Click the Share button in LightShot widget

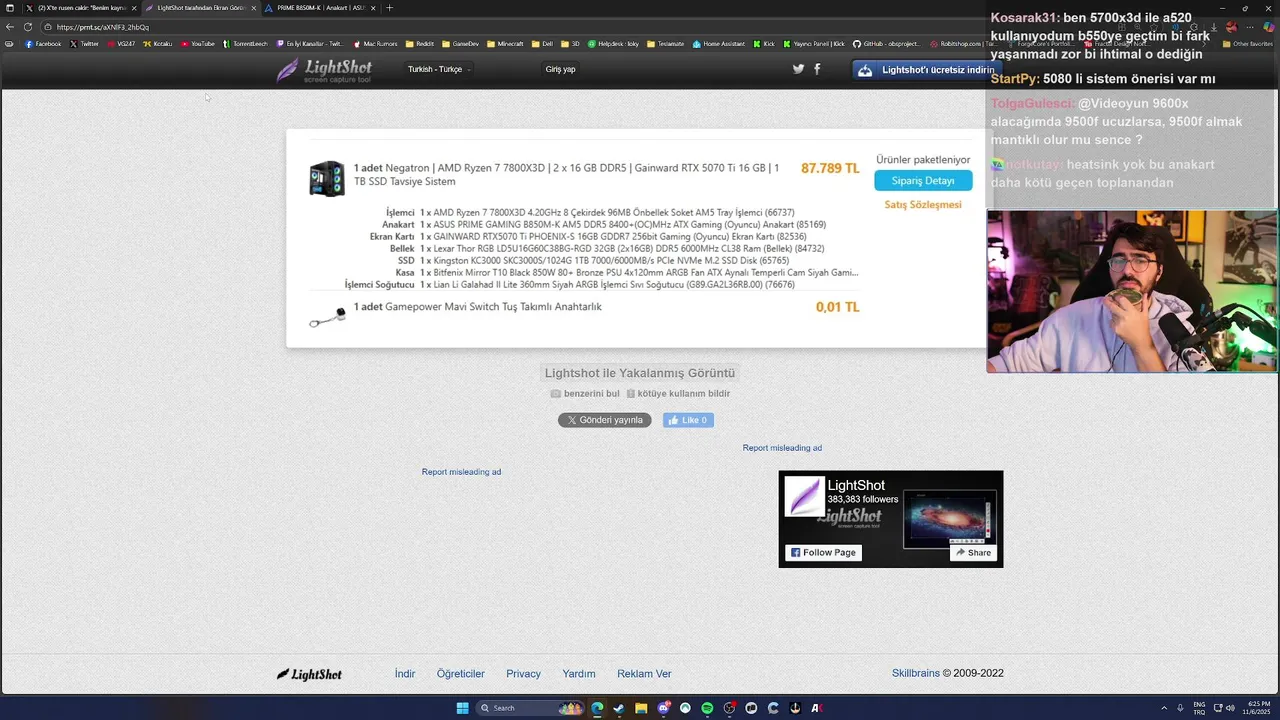pos(973,552)
